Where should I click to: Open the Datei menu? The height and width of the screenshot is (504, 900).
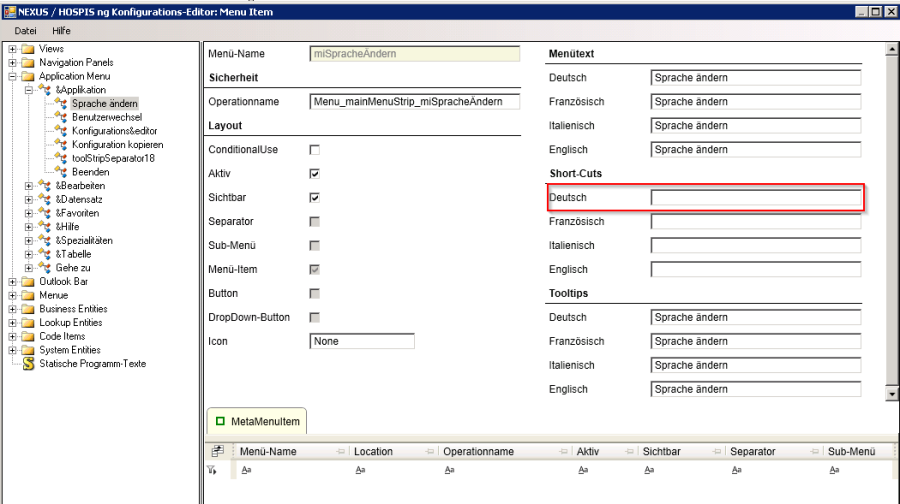point(25,31)
